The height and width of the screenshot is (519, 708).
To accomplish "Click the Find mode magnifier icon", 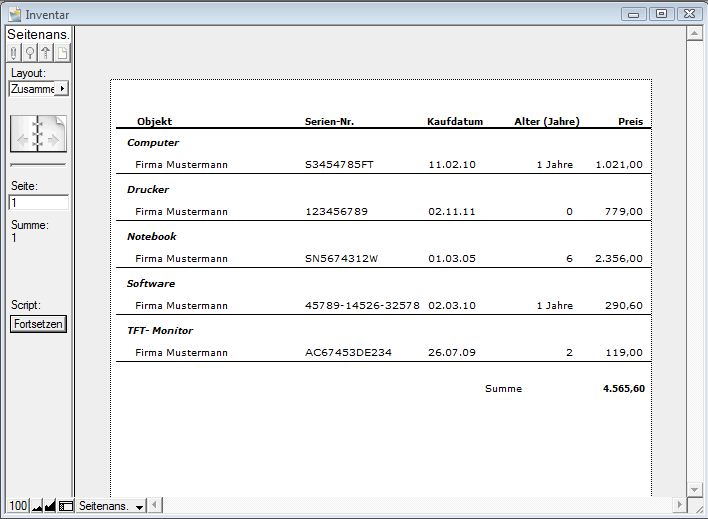I will 30,53.
